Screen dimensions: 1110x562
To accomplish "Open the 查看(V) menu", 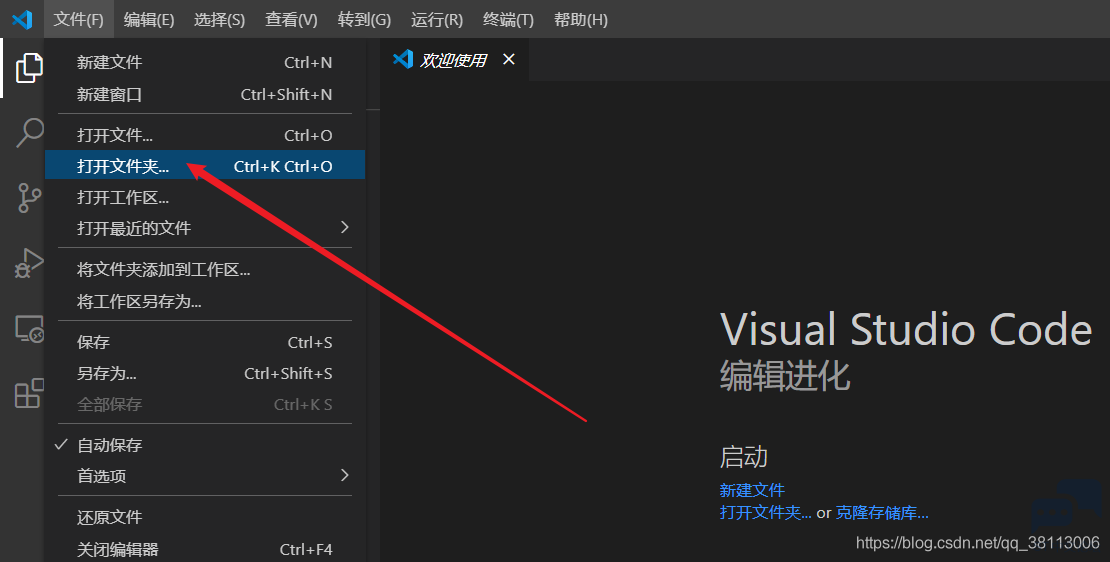I will pos(291,19).
